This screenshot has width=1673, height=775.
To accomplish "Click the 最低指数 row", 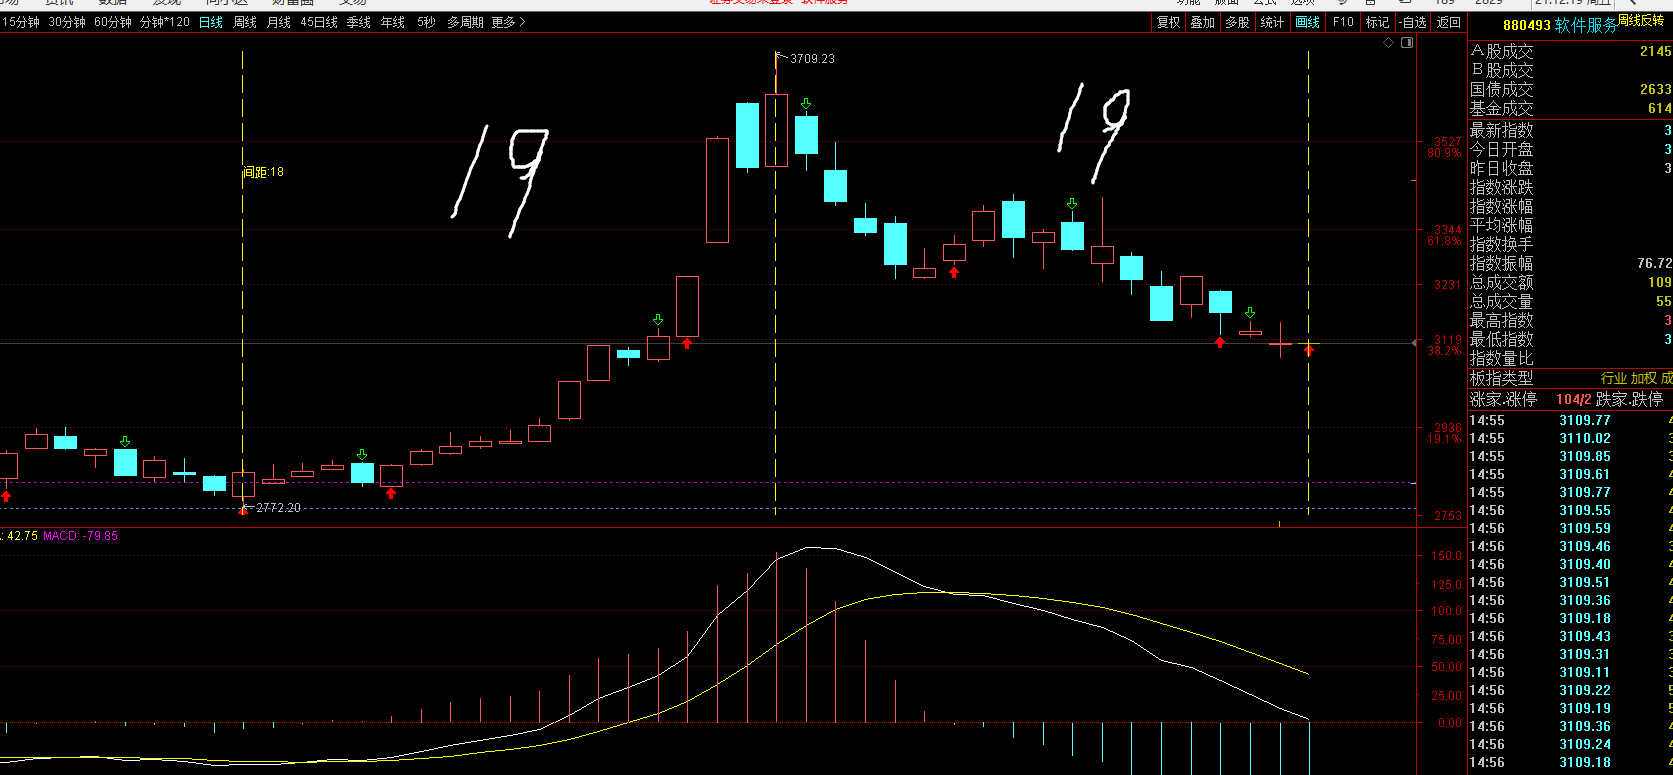I will pyautogui.click(x=1570, y=339).
